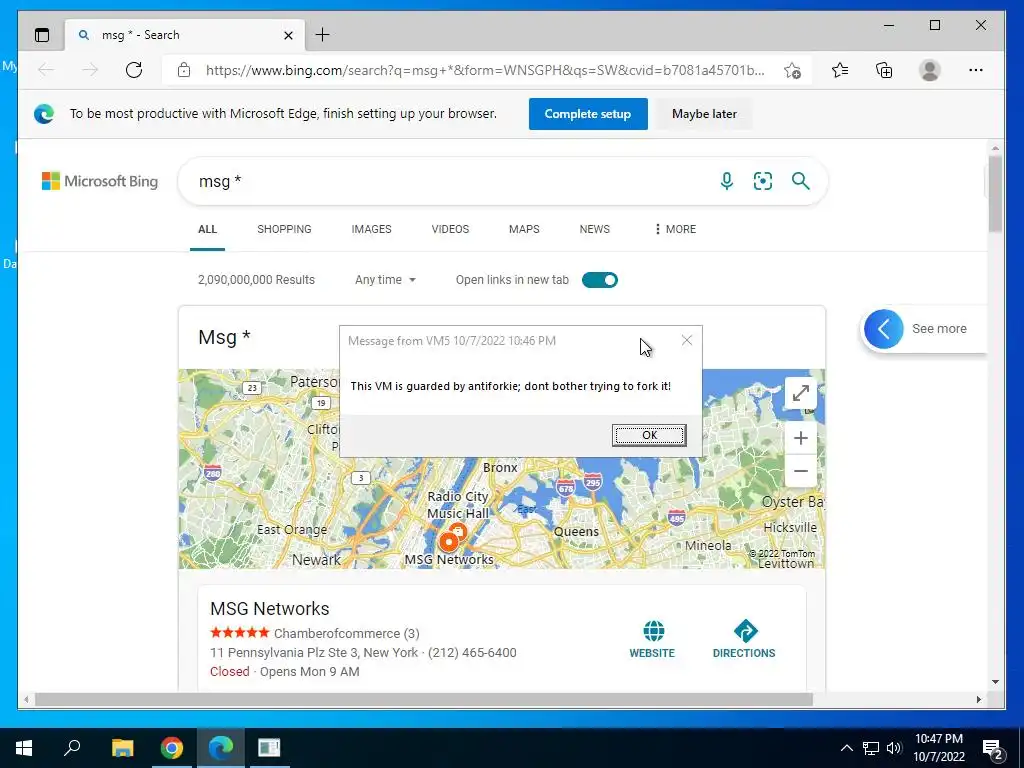
Task: Close the Message from VM5 dialog
Action: 686,340
